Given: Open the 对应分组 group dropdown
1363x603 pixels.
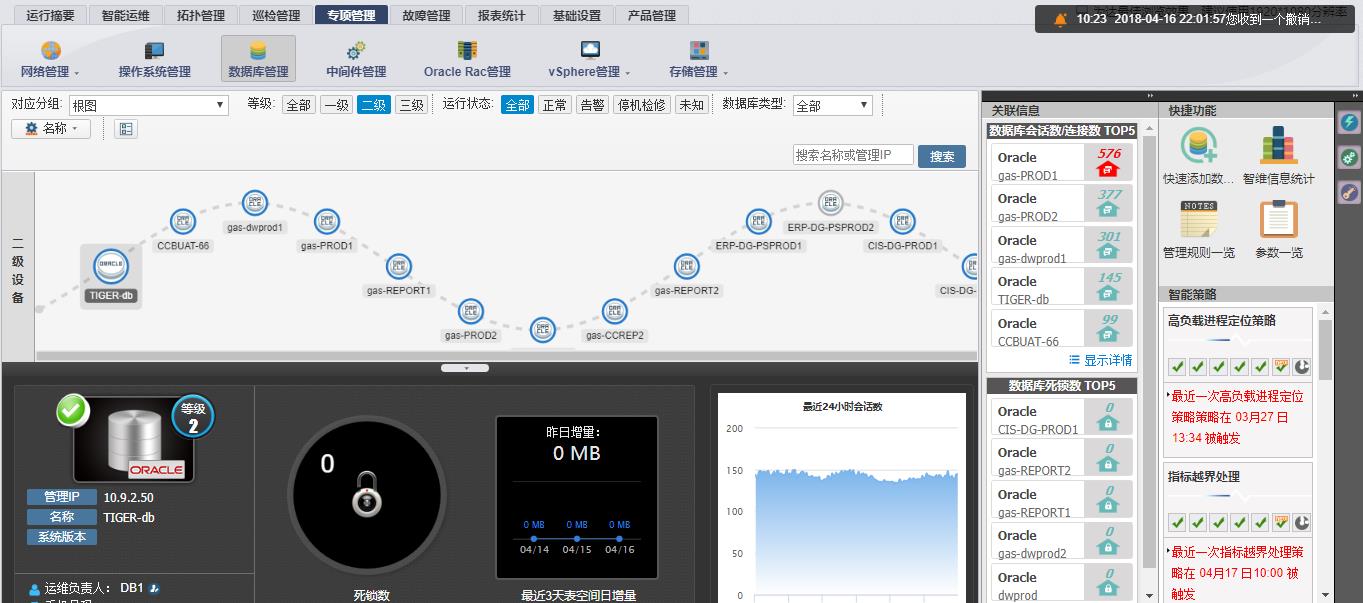Looking at the screenshot, I should [150, 103].
